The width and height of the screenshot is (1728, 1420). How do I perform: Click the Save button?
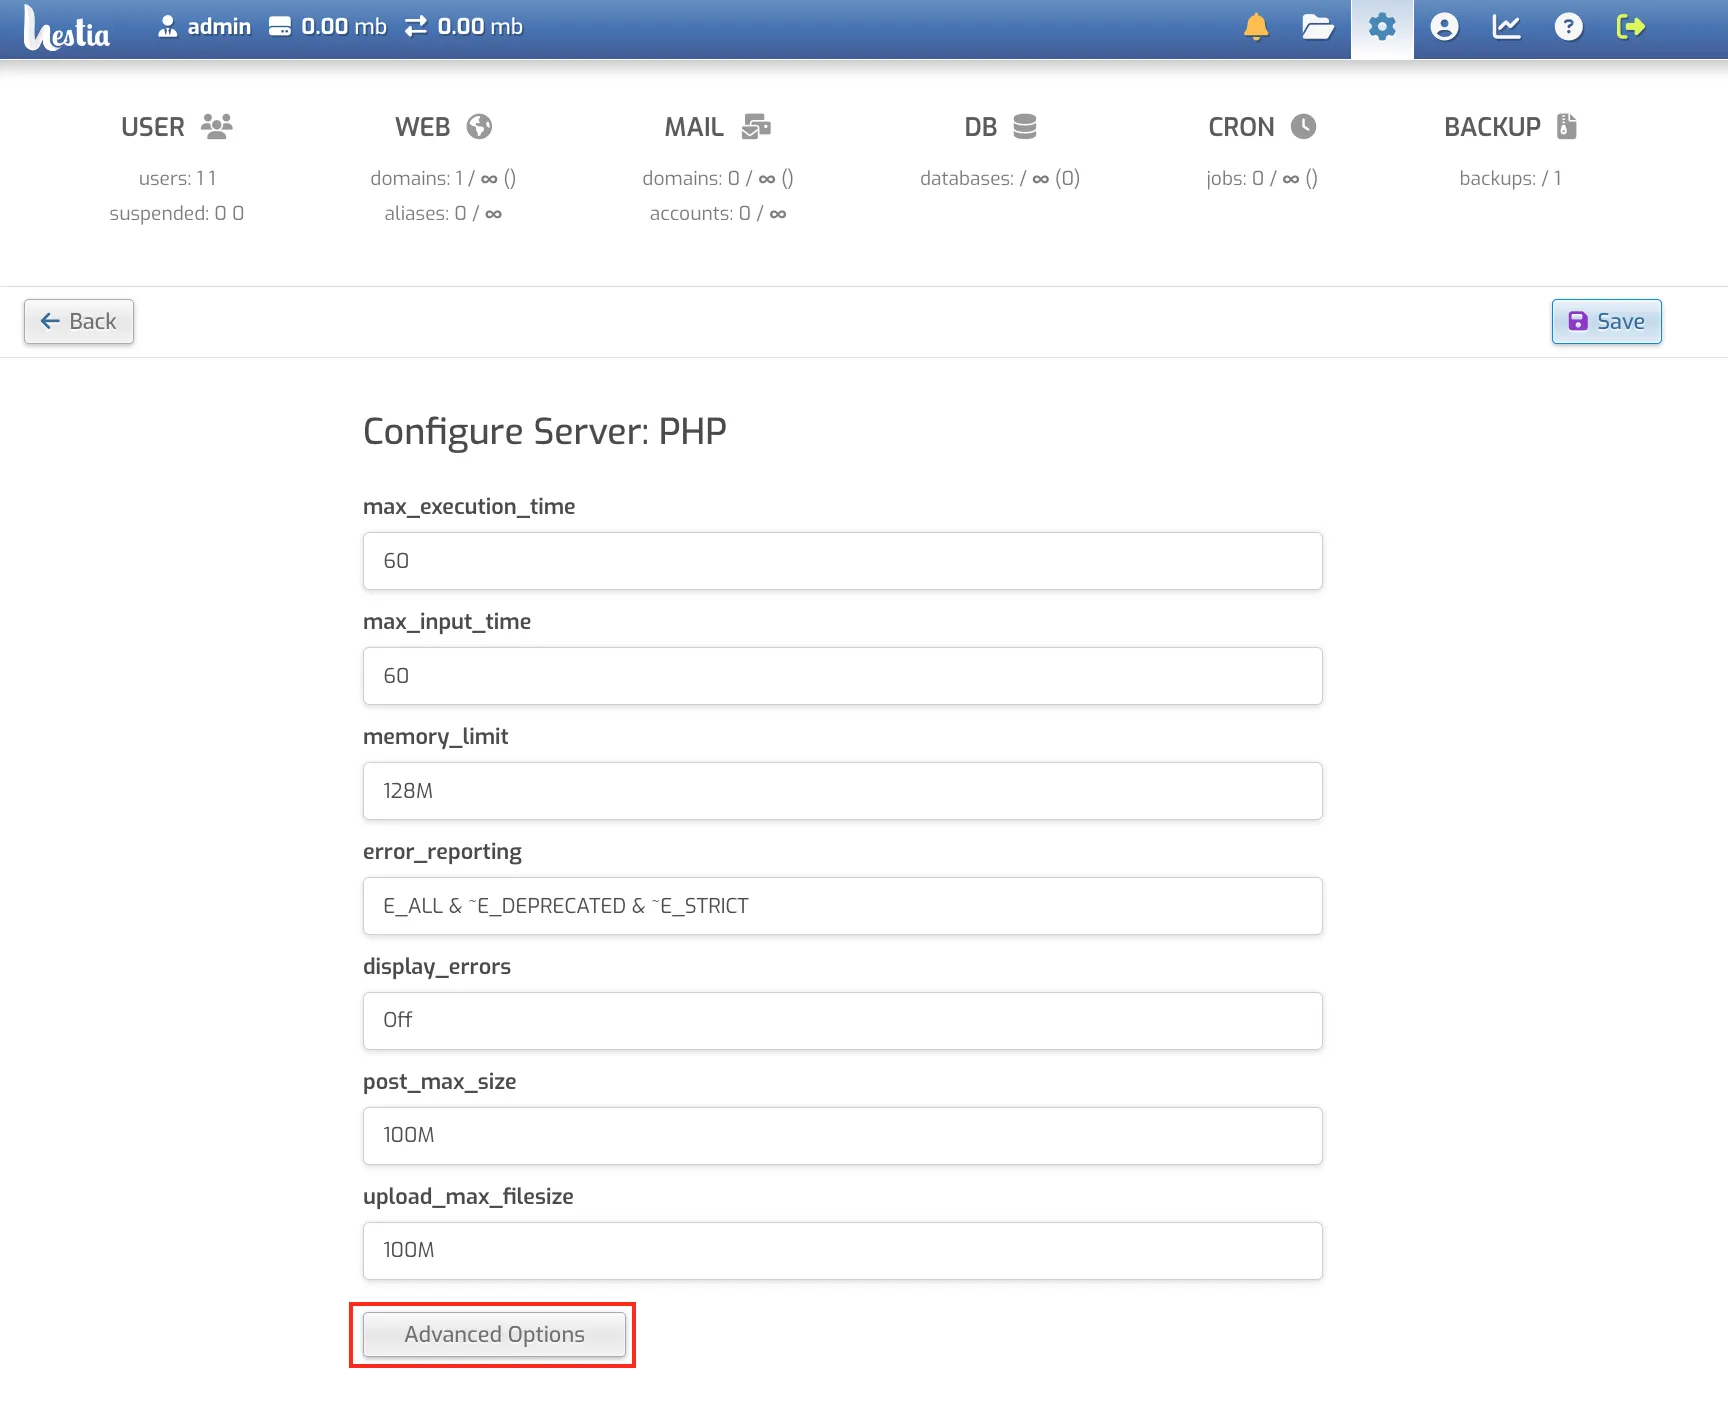point(1606,321)
